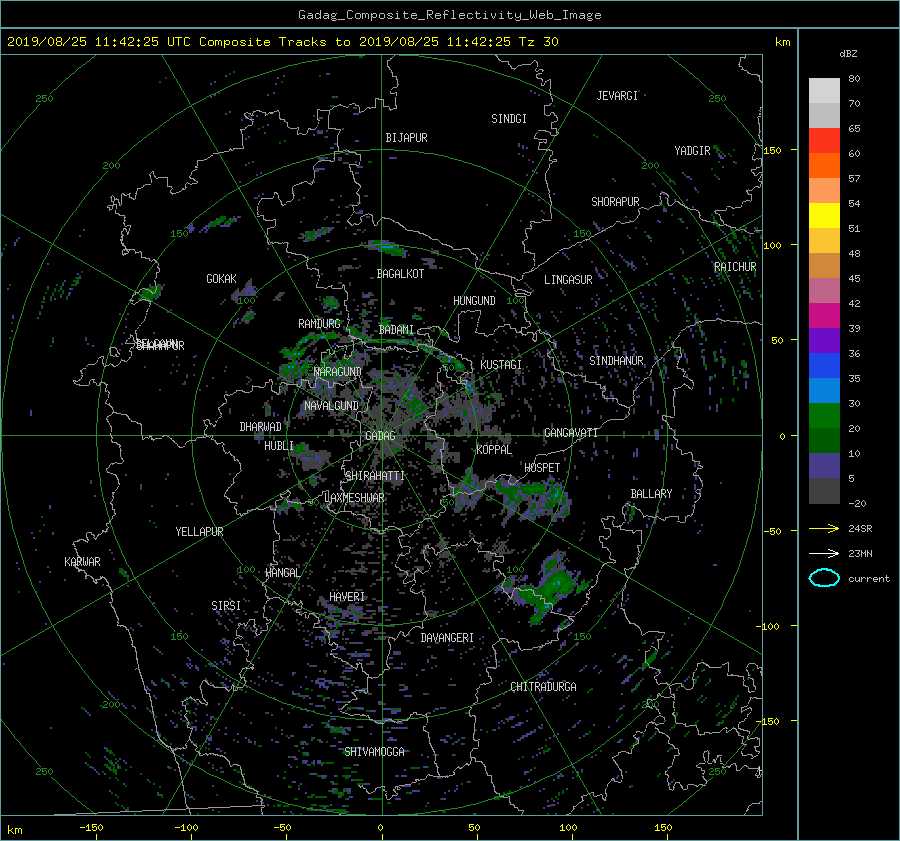Click the dBZ legend heading
Screen dimensions: 900x841
[848, 54]
